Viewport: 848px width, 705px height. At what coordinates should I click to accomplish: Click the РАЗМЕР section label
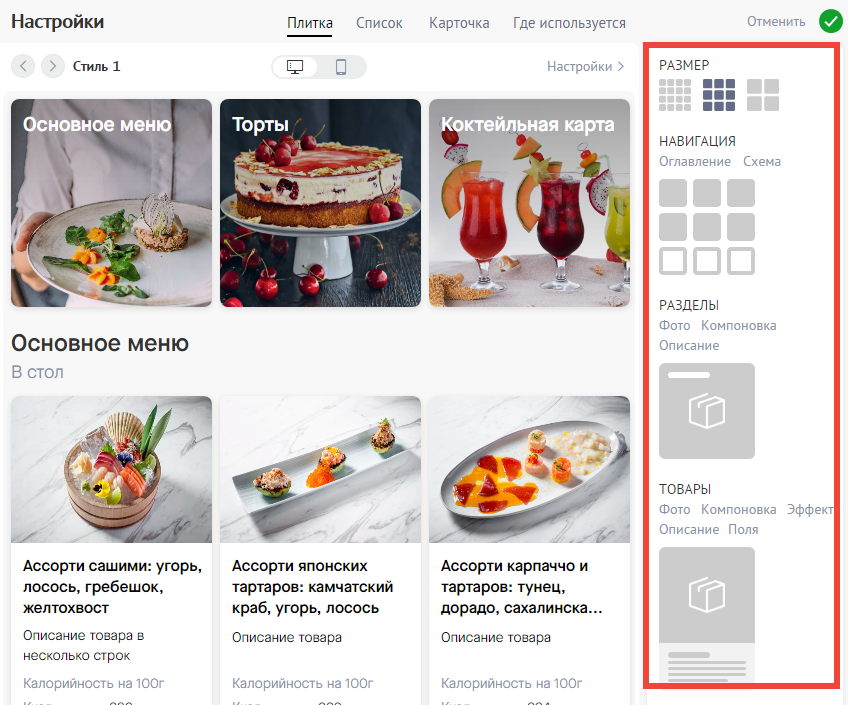pos(684,65)
